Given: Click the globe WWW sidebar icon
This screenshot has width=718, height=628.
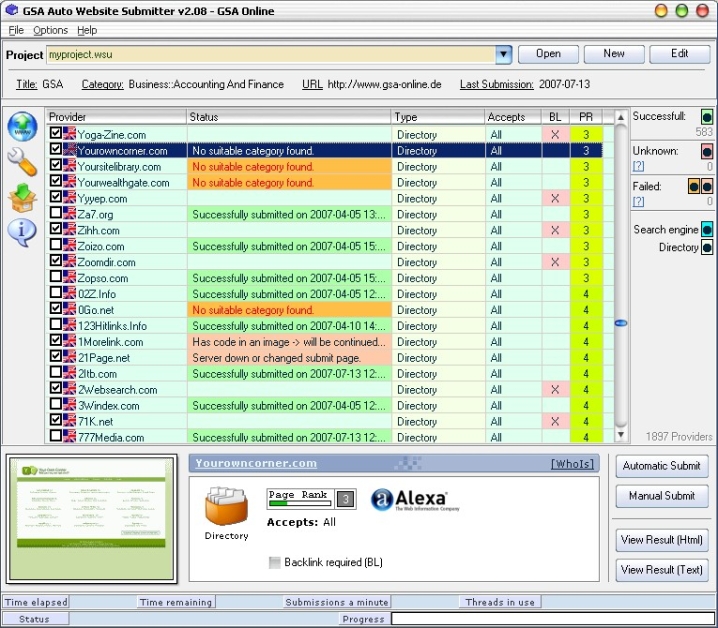Looking at the screenshot, I should 22,127.
